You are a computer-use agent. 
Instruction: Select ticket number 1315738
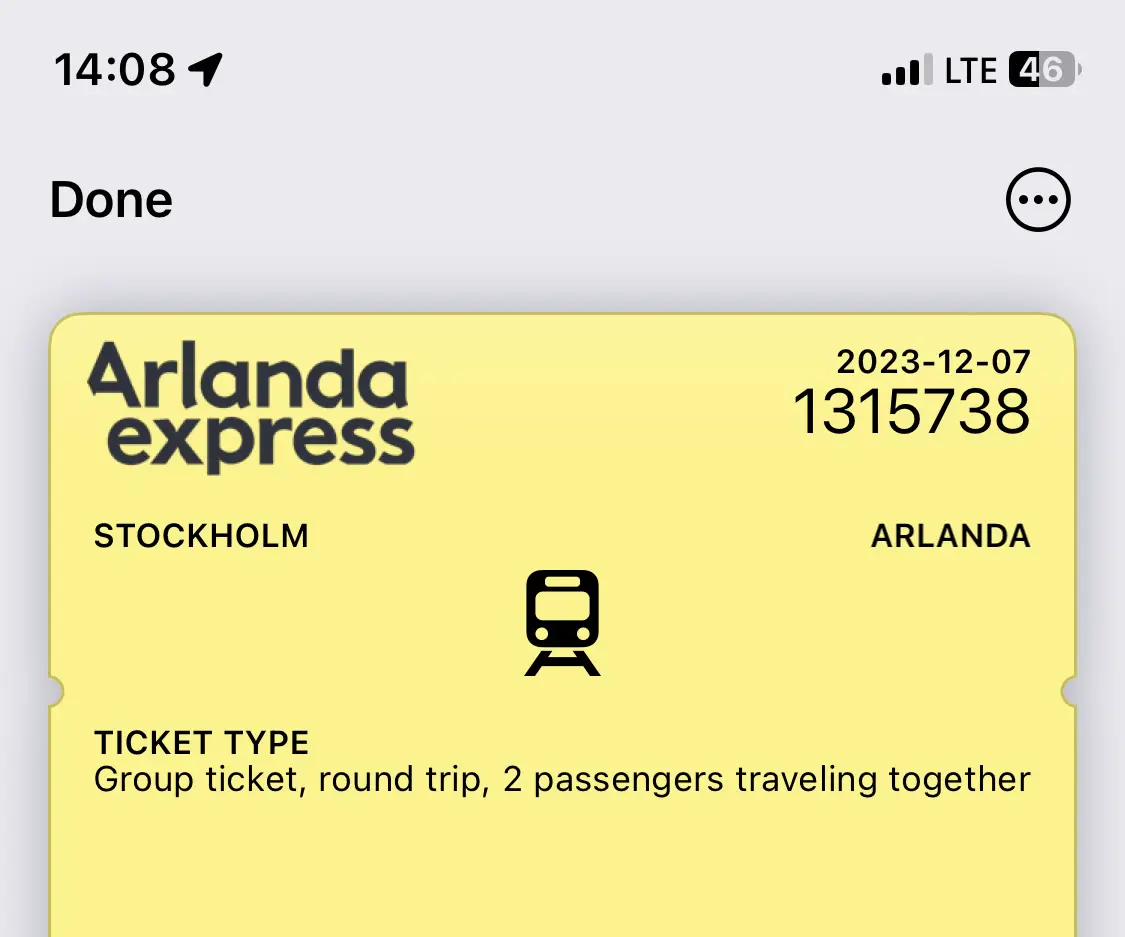pos(911,411)
